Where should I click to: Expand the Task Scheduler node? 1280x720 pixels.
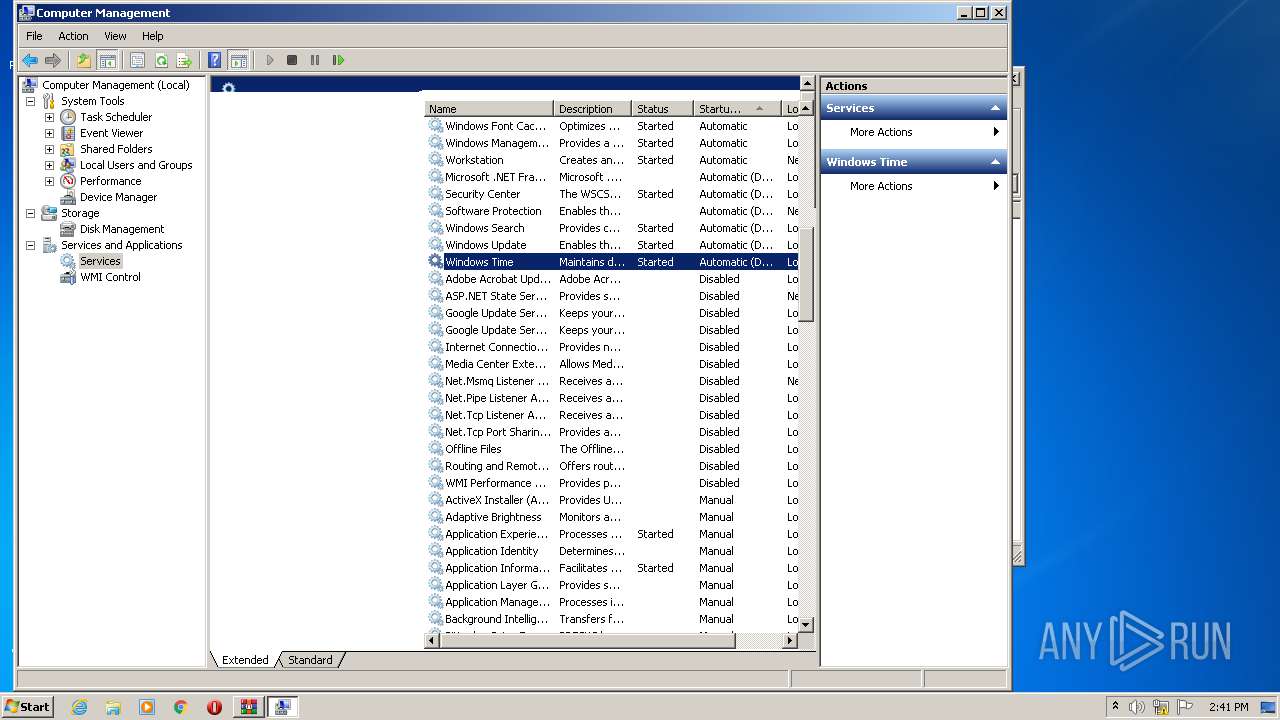pos(49,117)
